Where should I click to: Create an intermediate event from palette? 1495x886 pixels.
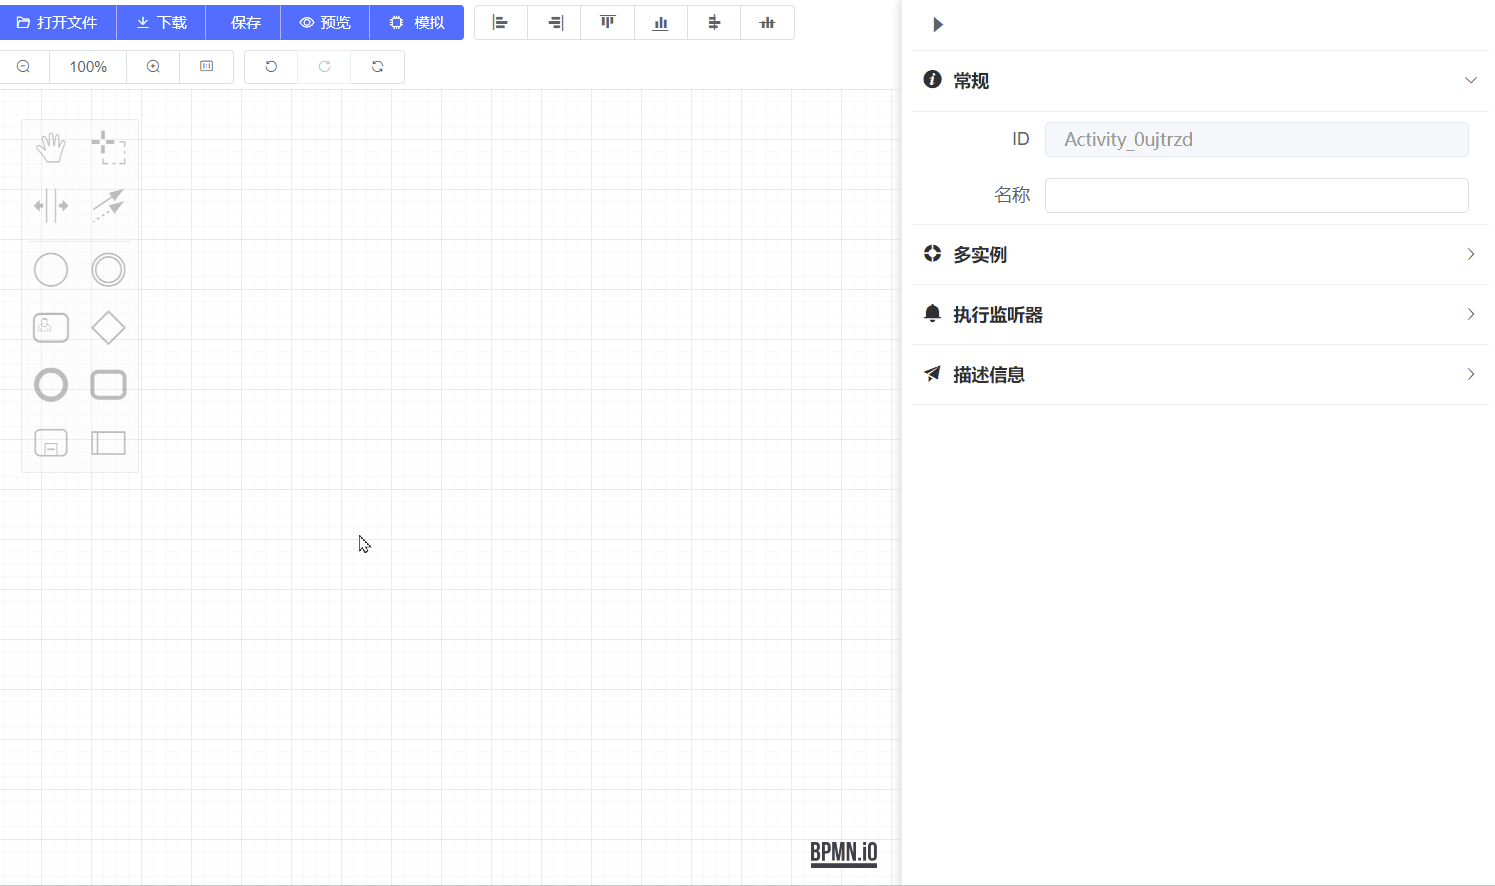pos(108,270)
